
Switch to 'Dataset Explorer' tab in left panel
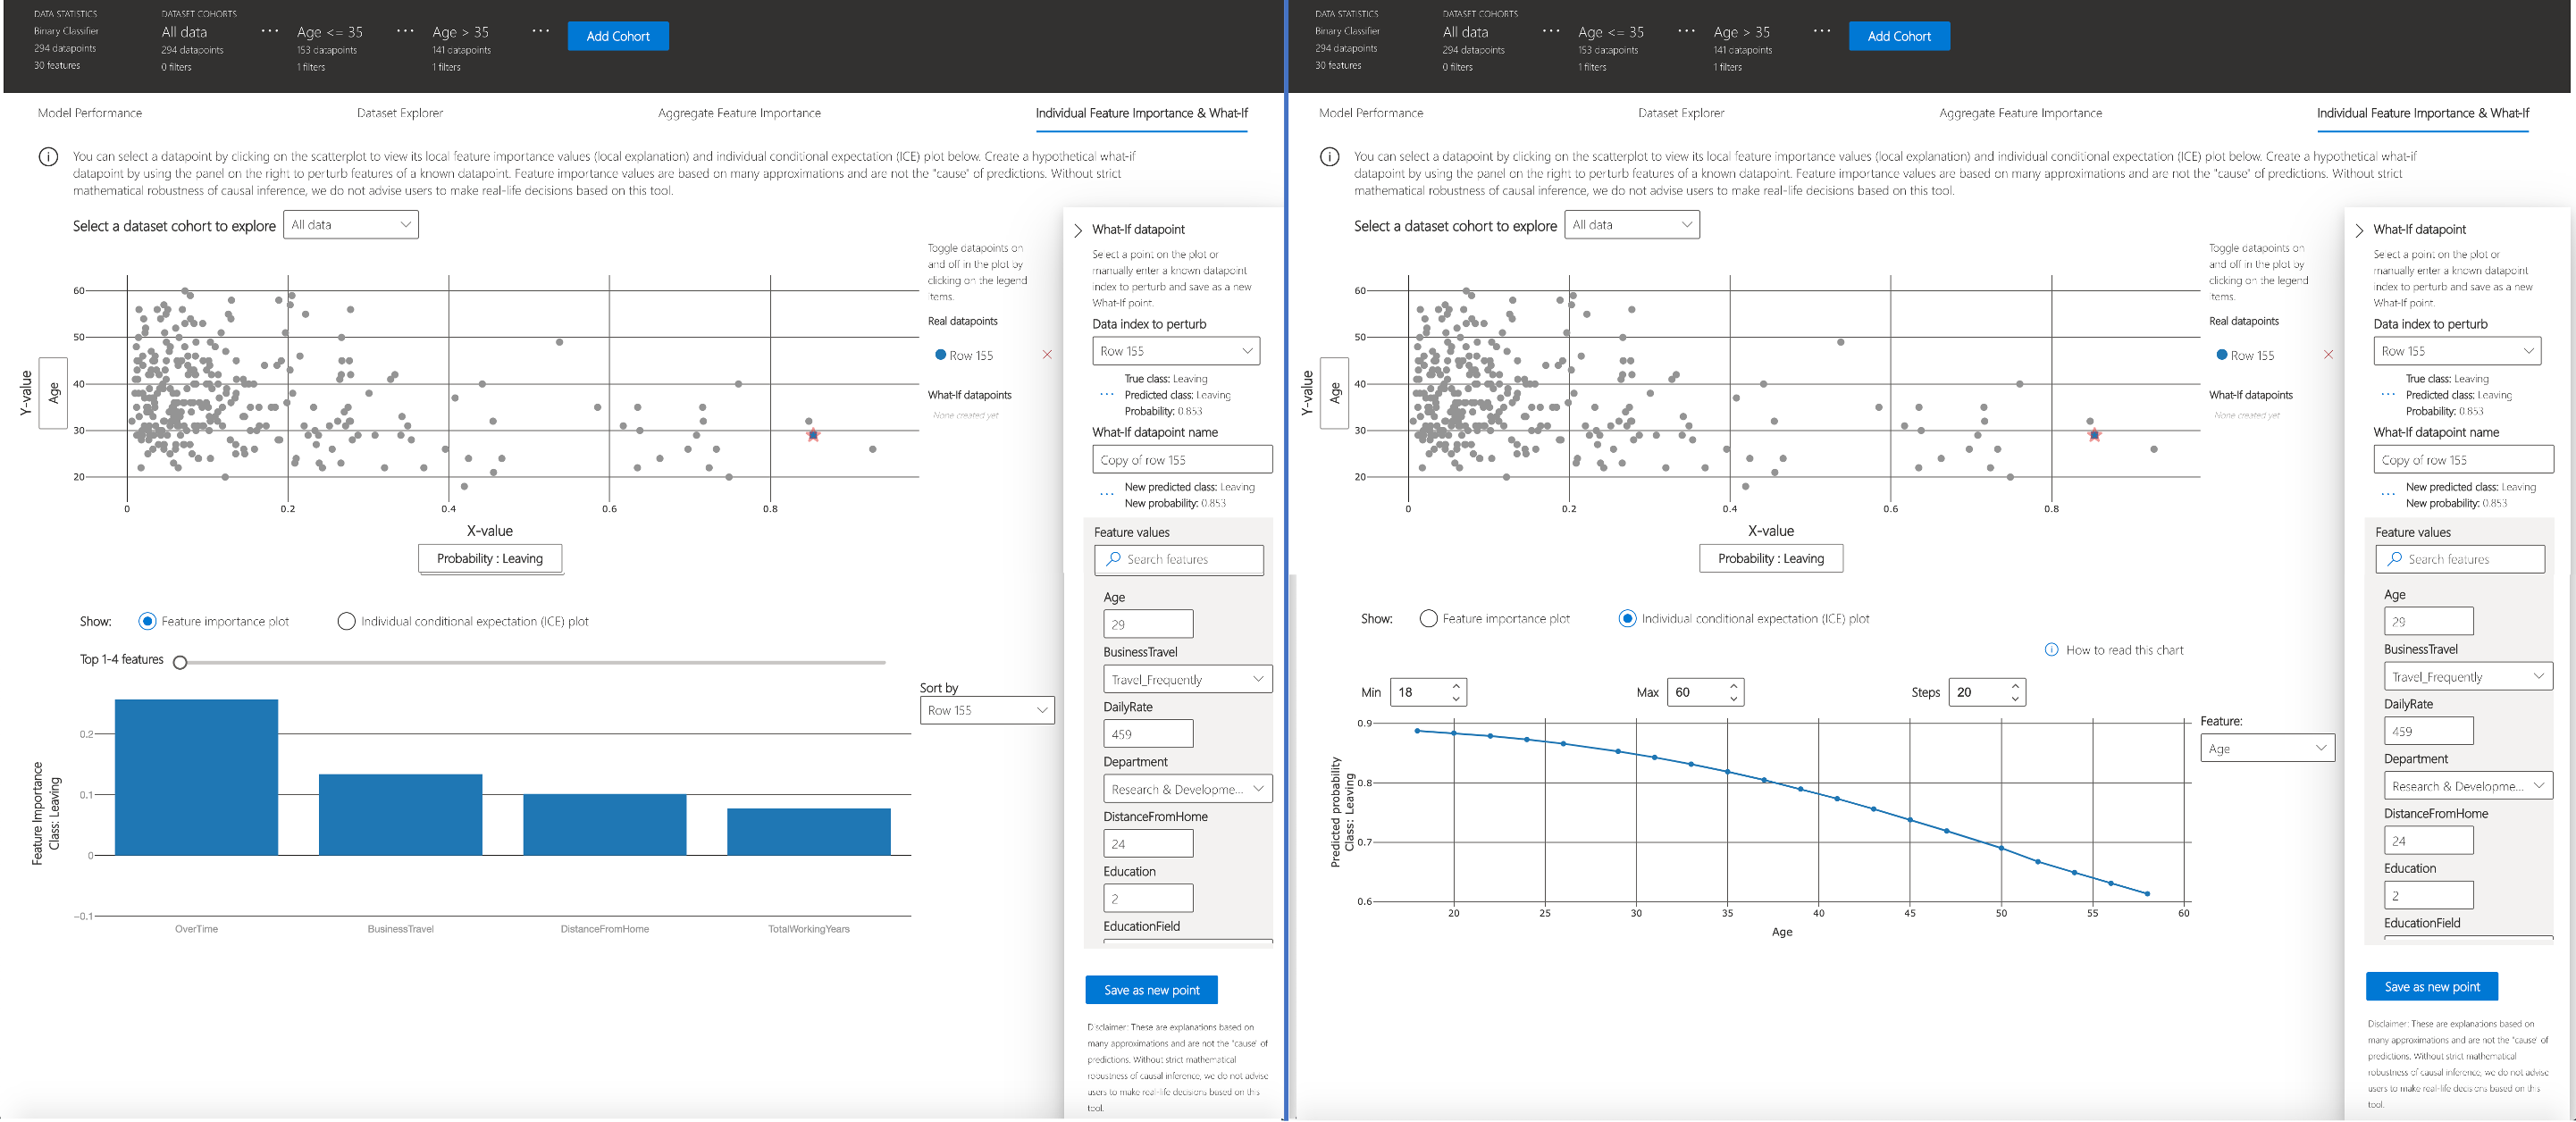399,113
